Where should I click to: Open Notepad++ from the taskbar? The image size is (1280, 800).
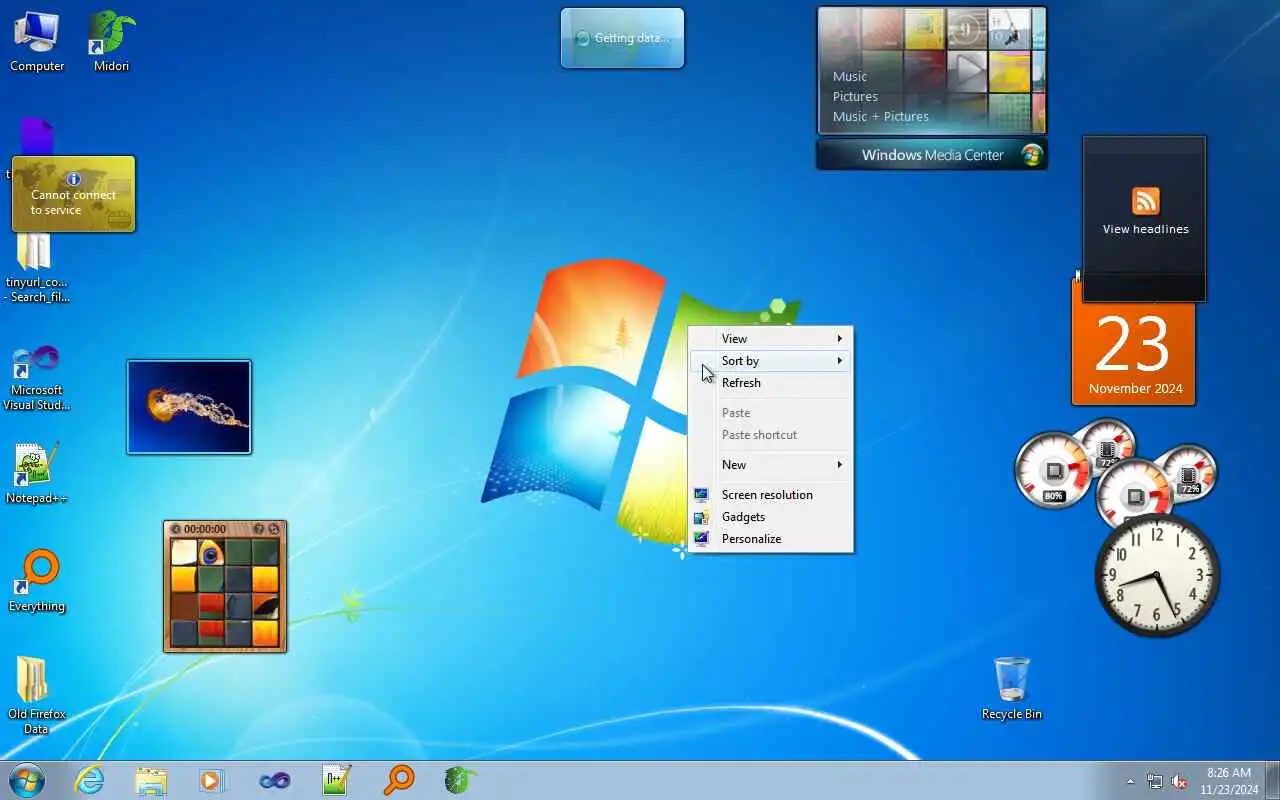pyautogui.click(x=337, y=780)
